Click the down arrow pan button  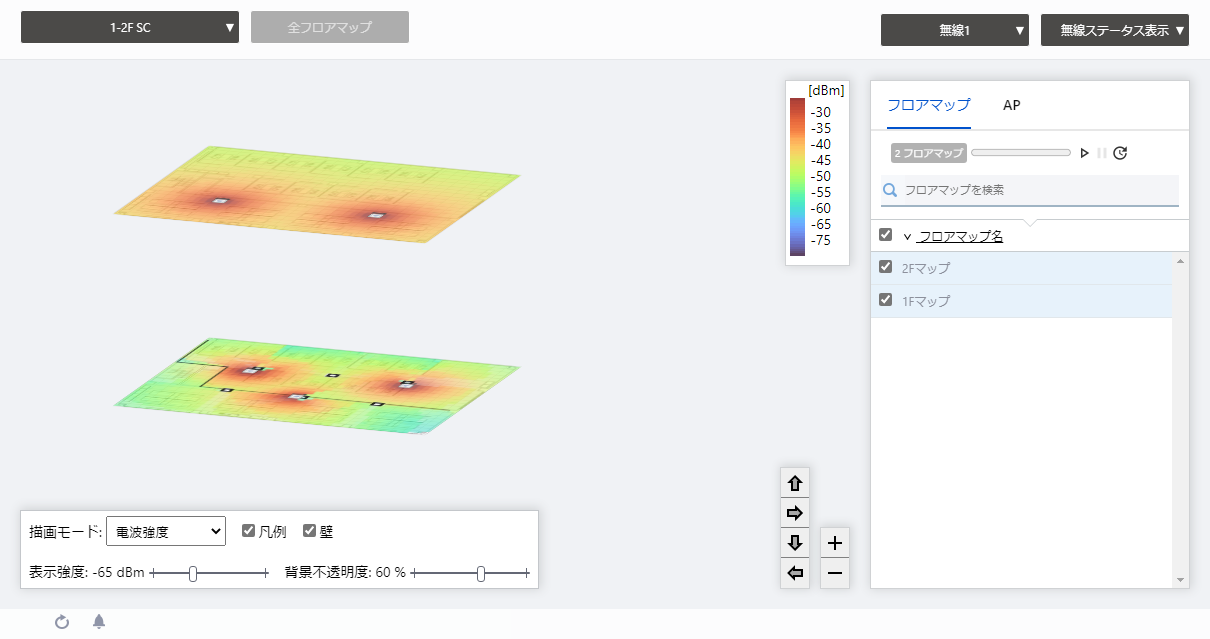pos(795,543)
